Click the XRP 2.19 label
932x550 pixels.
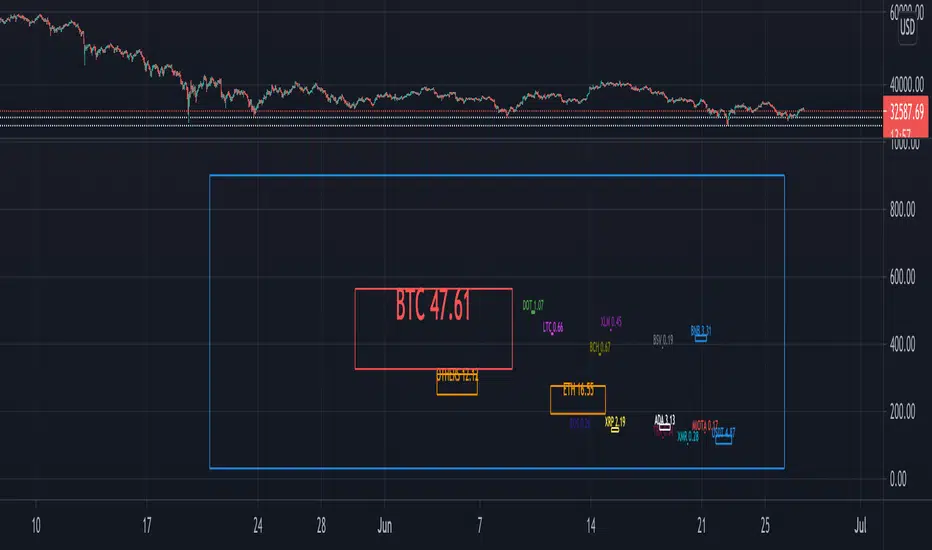(615, 422)
